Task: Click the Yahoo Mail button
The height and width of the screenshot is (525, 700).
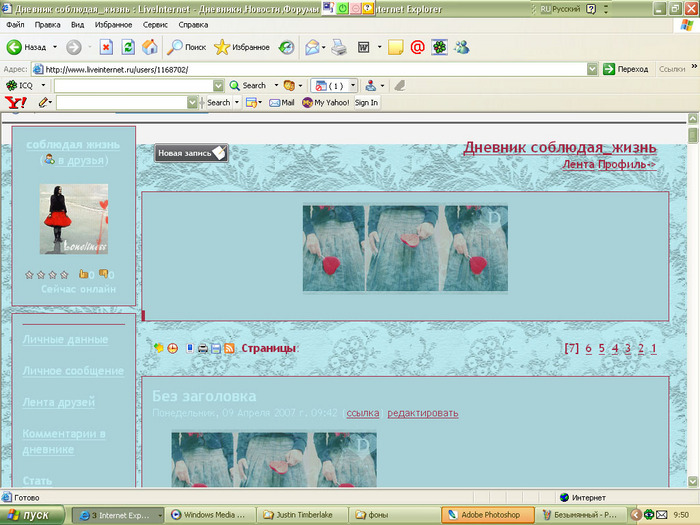Action: pyautogui.click(x=282, y=103)
